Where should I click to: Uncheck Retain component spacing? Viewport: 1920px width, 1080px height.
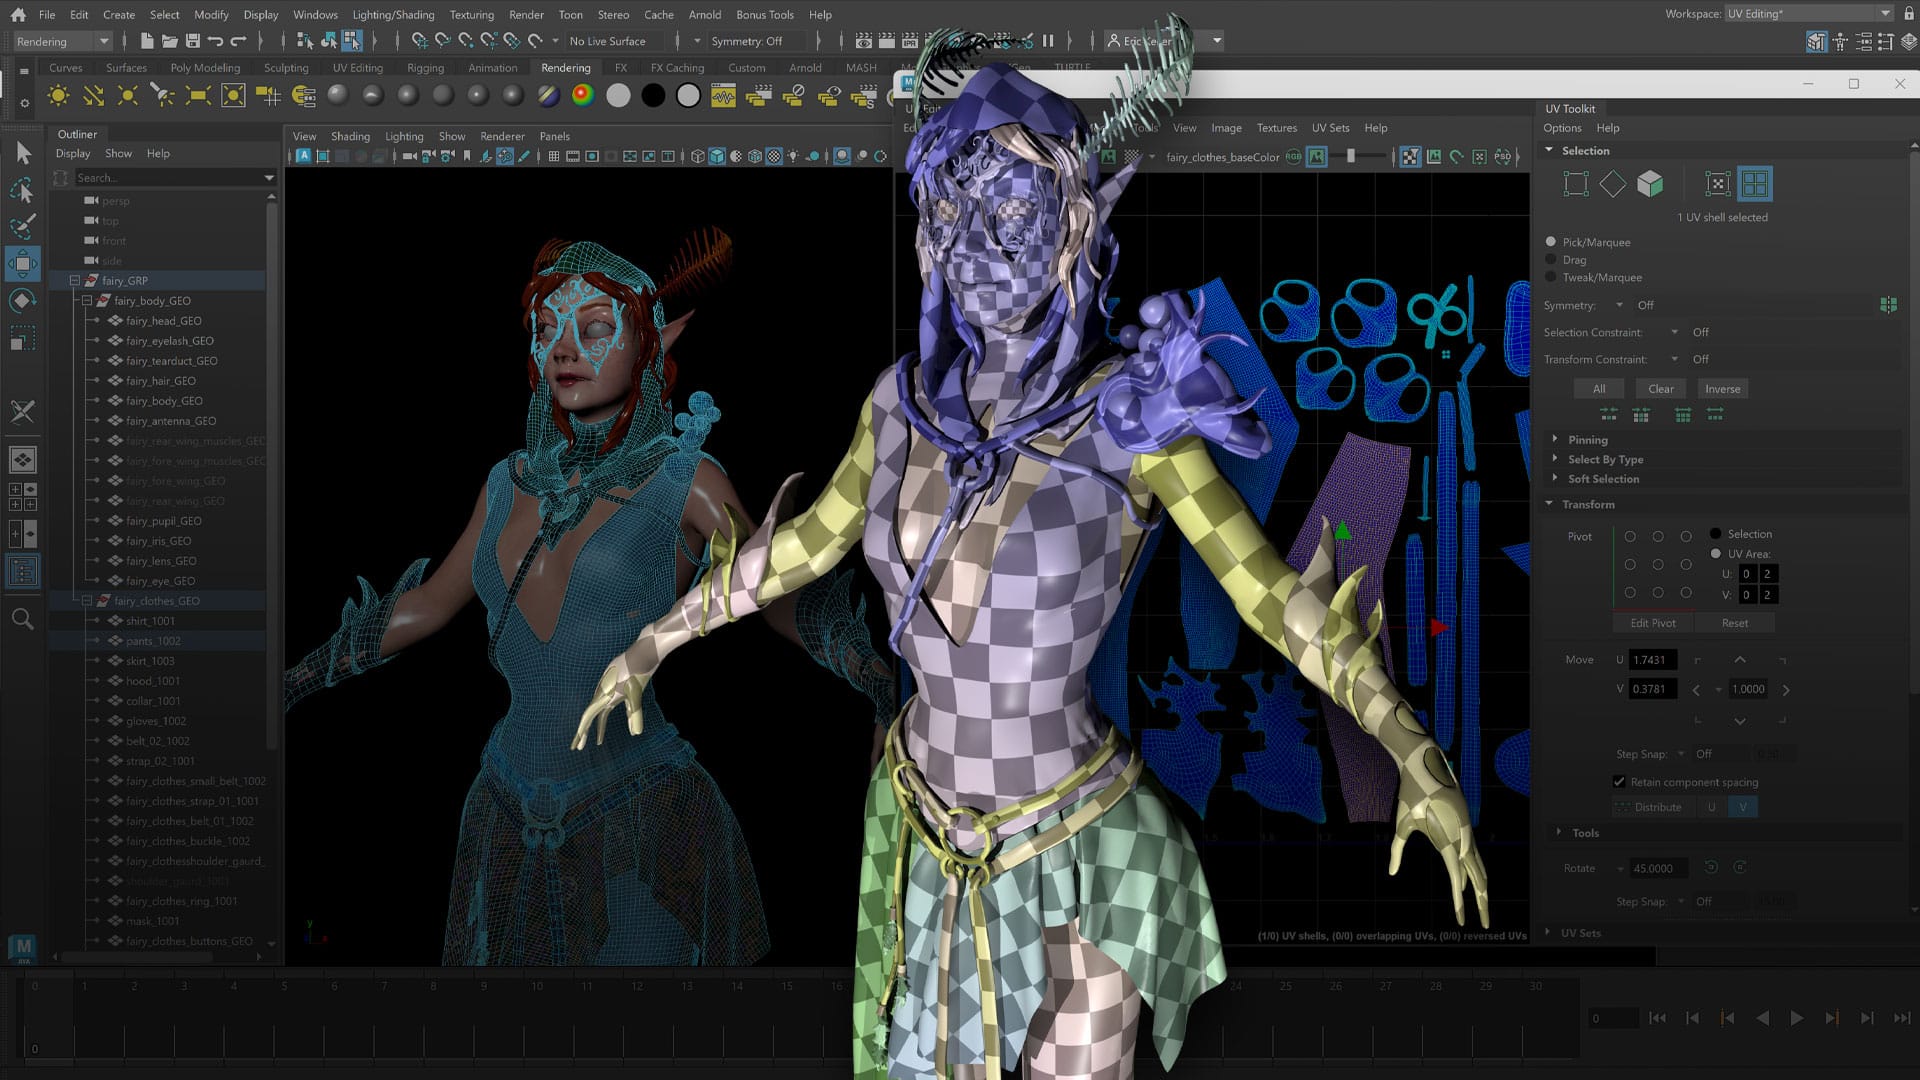1620,782
